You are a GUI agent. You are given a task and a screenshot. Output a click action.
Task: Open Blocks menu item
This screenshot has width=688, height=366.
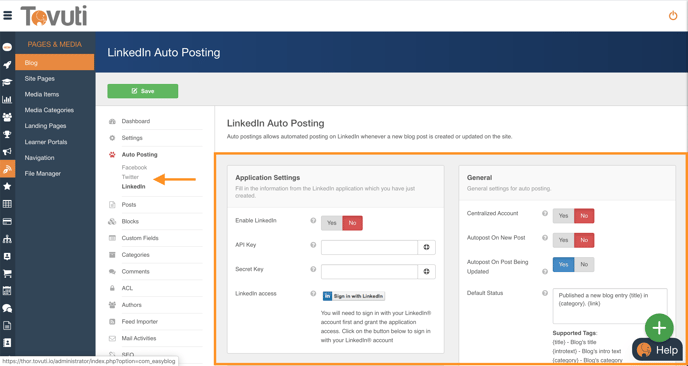130,221
